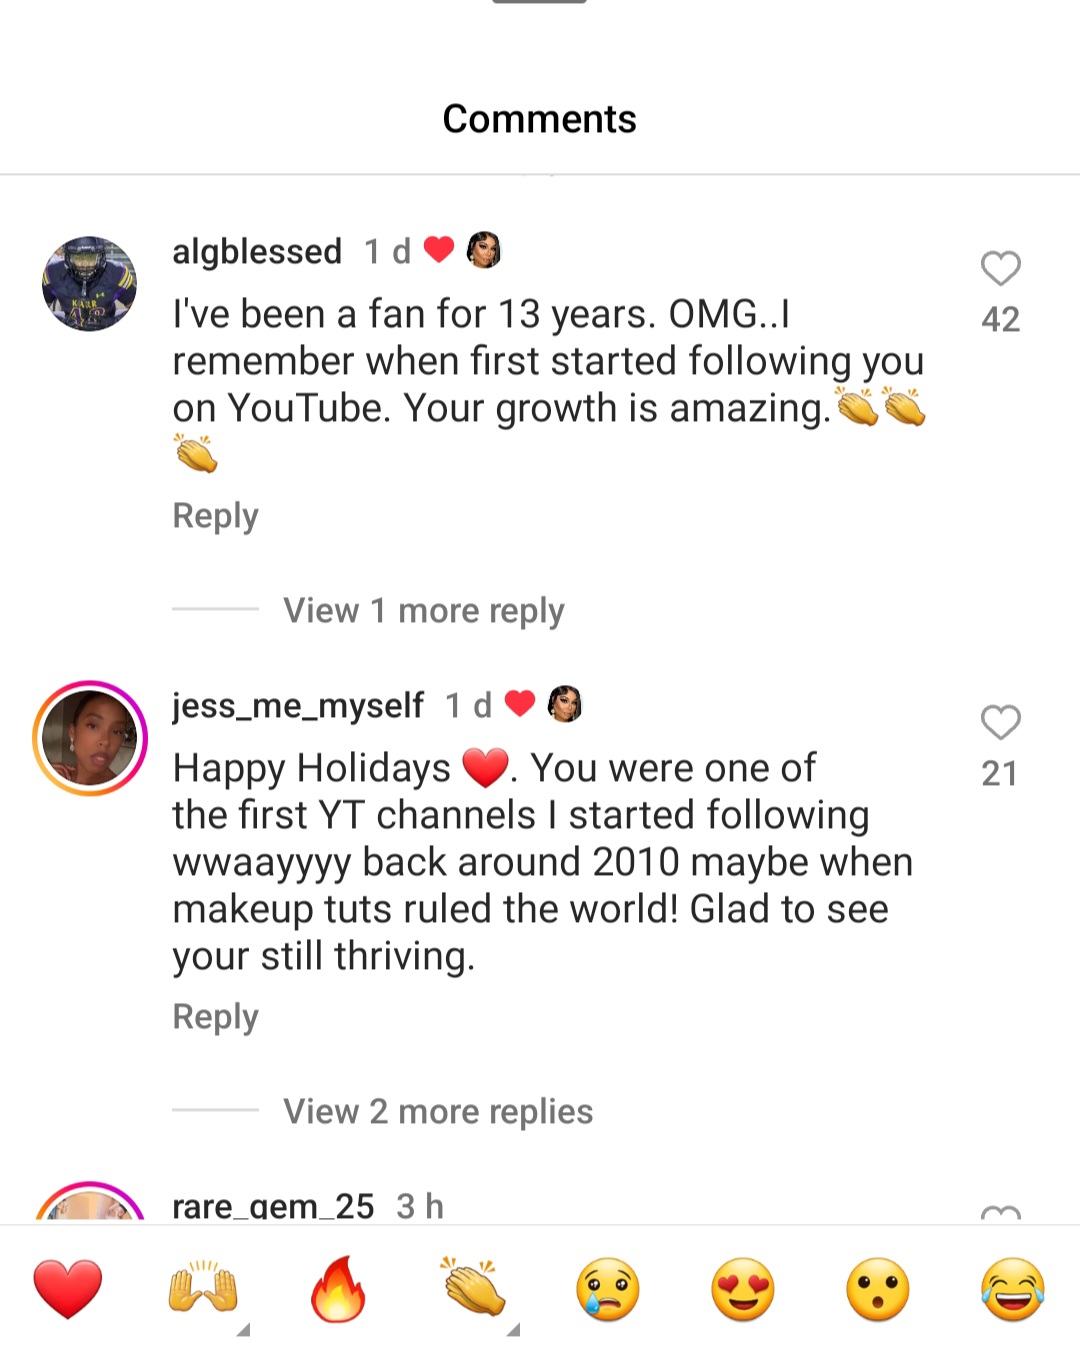View jess_me_myself's story profile picture
1080x1345 pixels.
[x=90, y=738]
